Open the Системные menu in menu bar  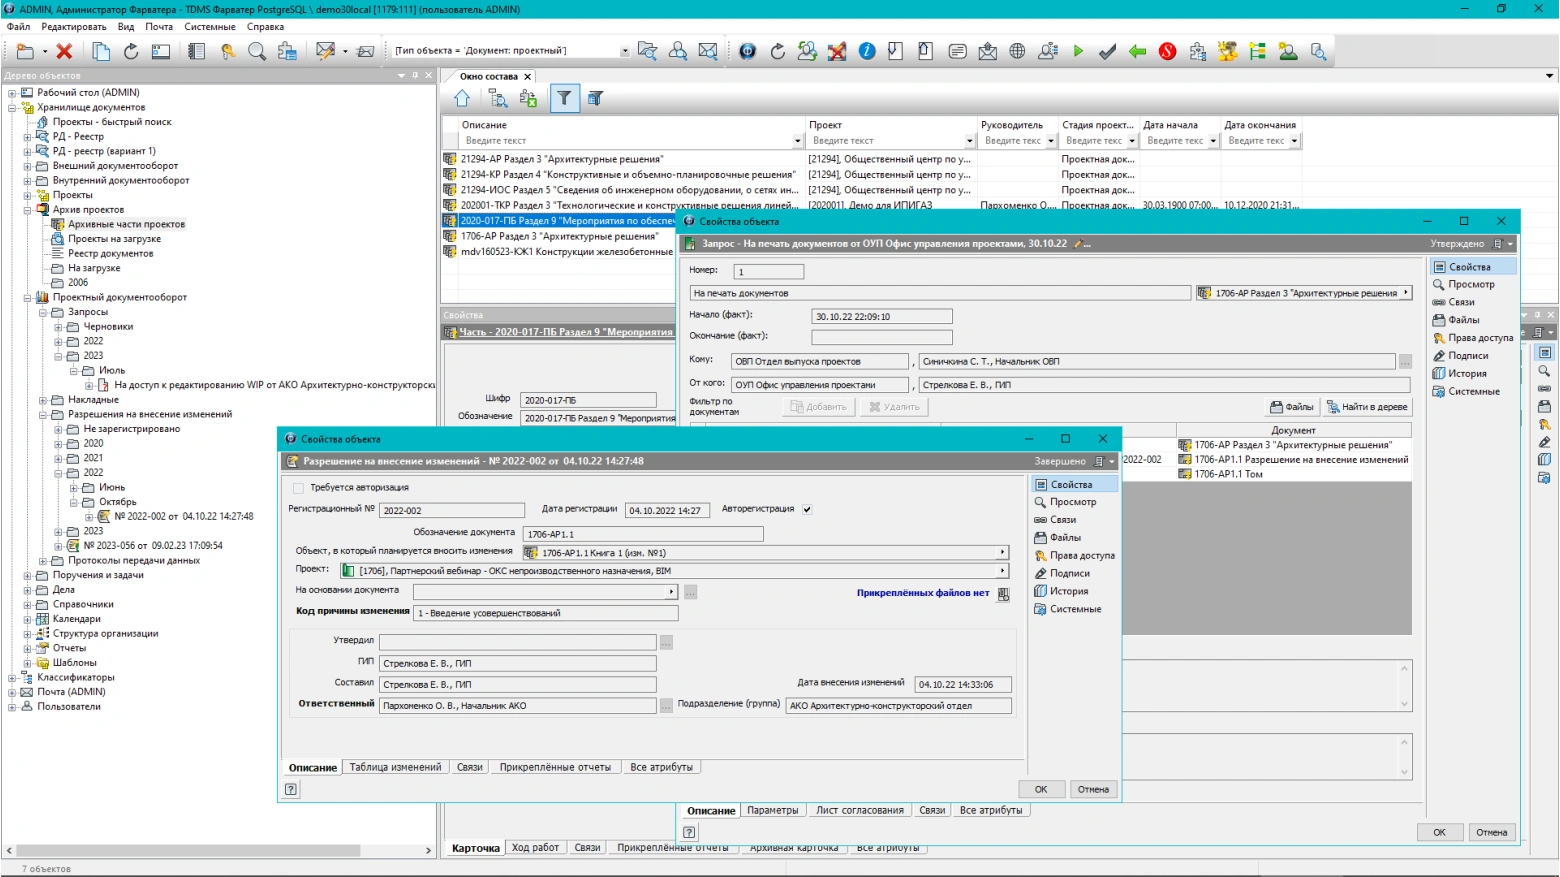pyautogui.click(x=209, y=27)
